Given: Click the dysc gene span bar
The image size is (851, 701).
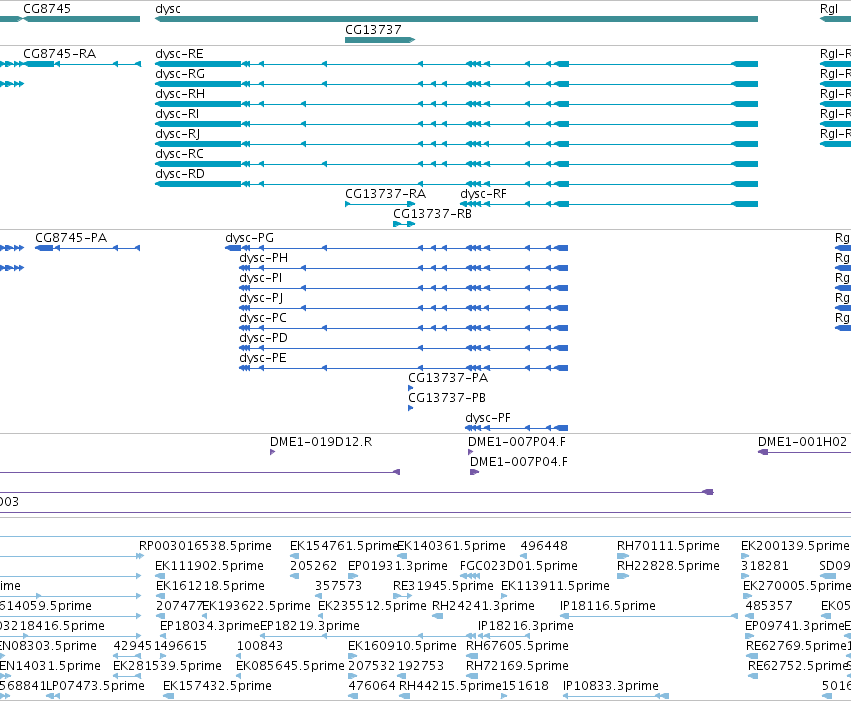Looking at the screenshot, I should tap(456, 19).
